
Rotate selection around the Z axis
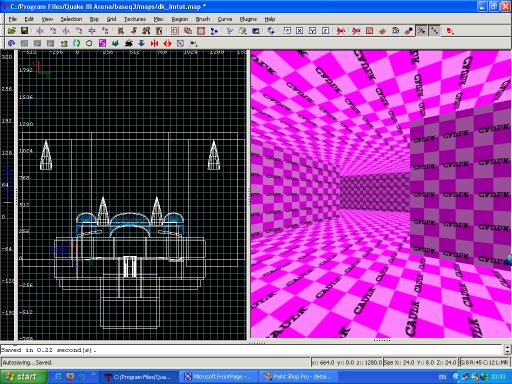pos(105,31)
